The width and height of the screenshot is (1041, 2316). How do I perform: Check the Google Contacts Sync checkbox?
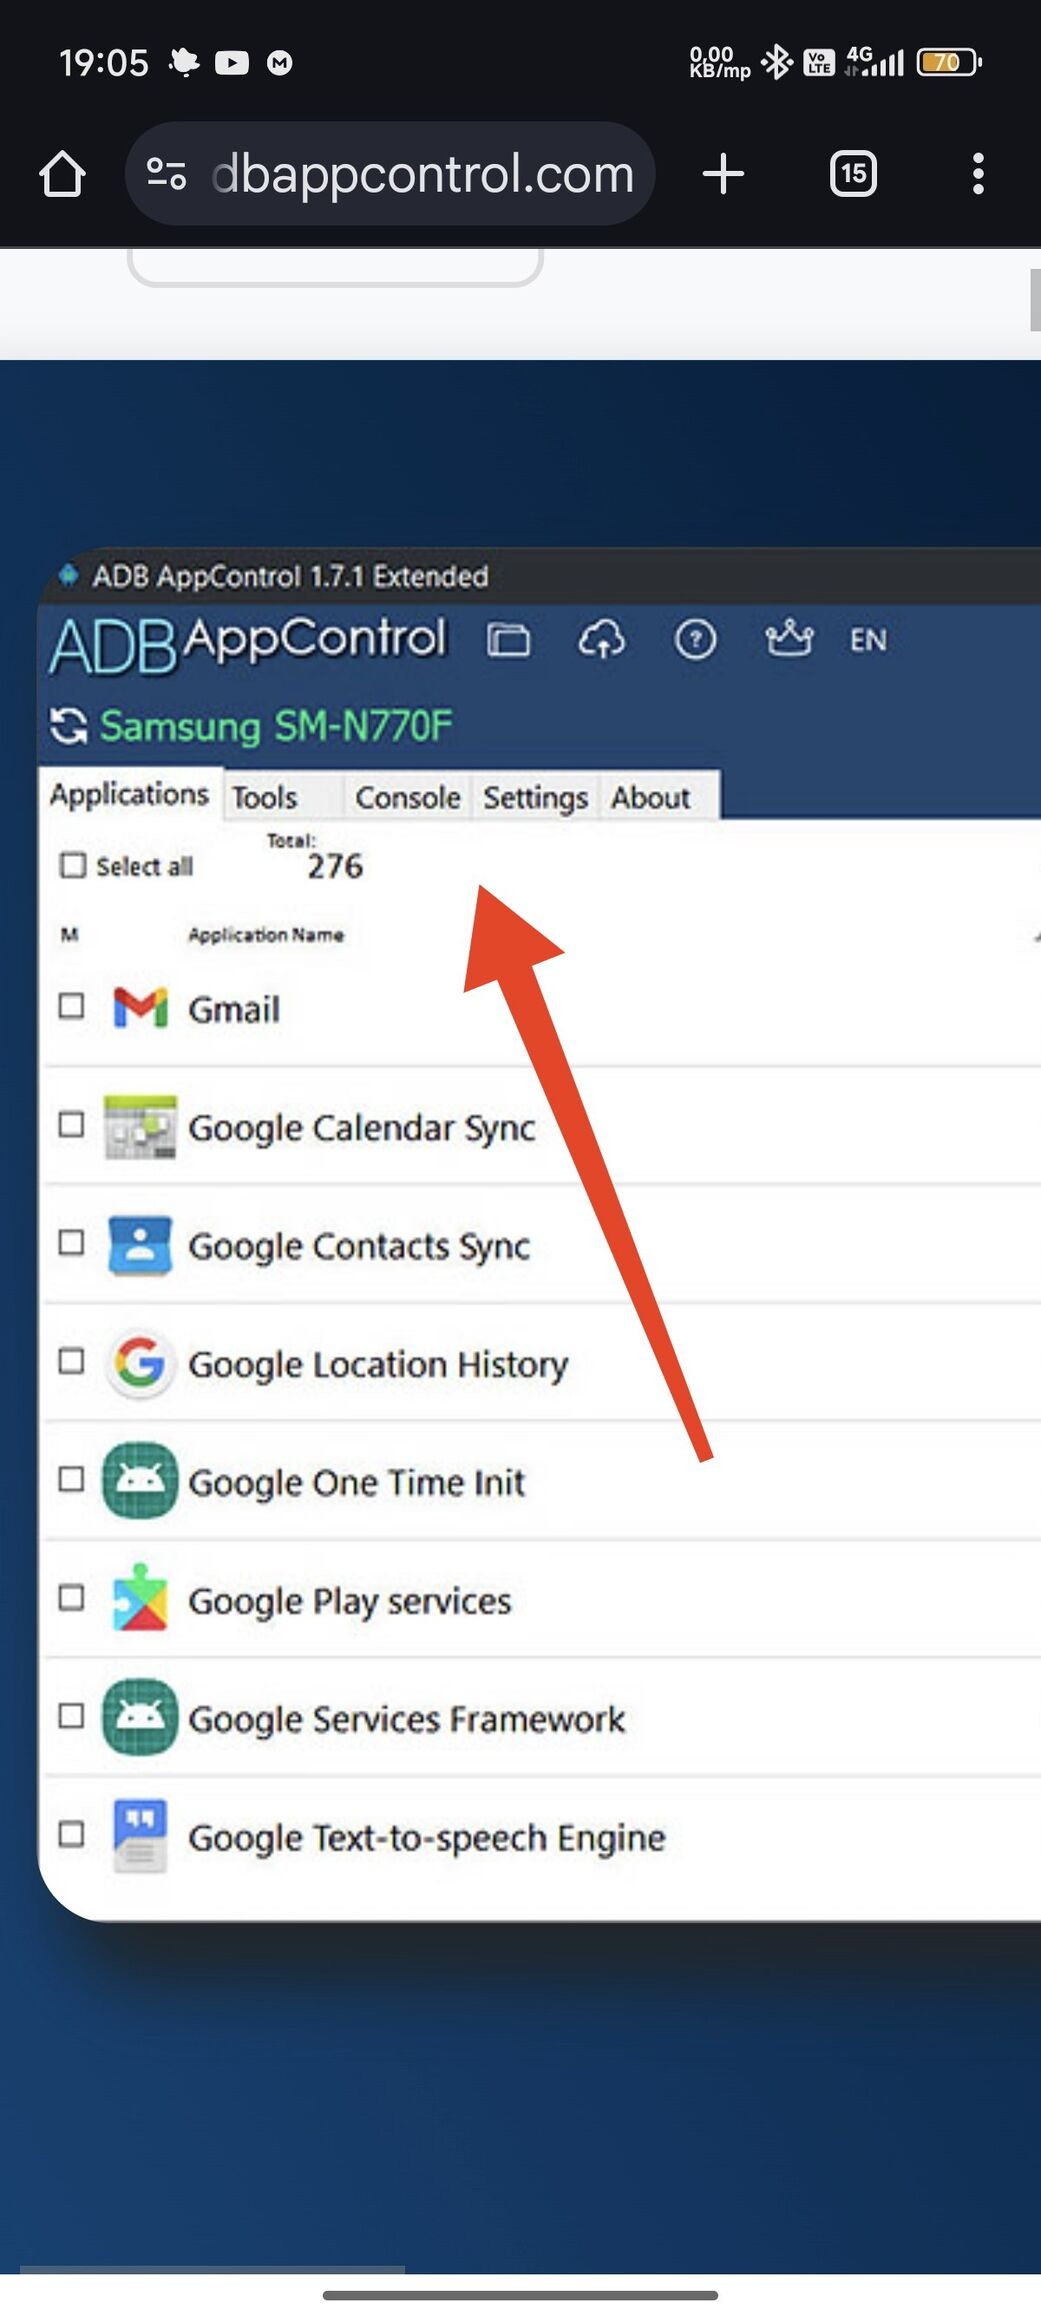tap(71, 1242)
